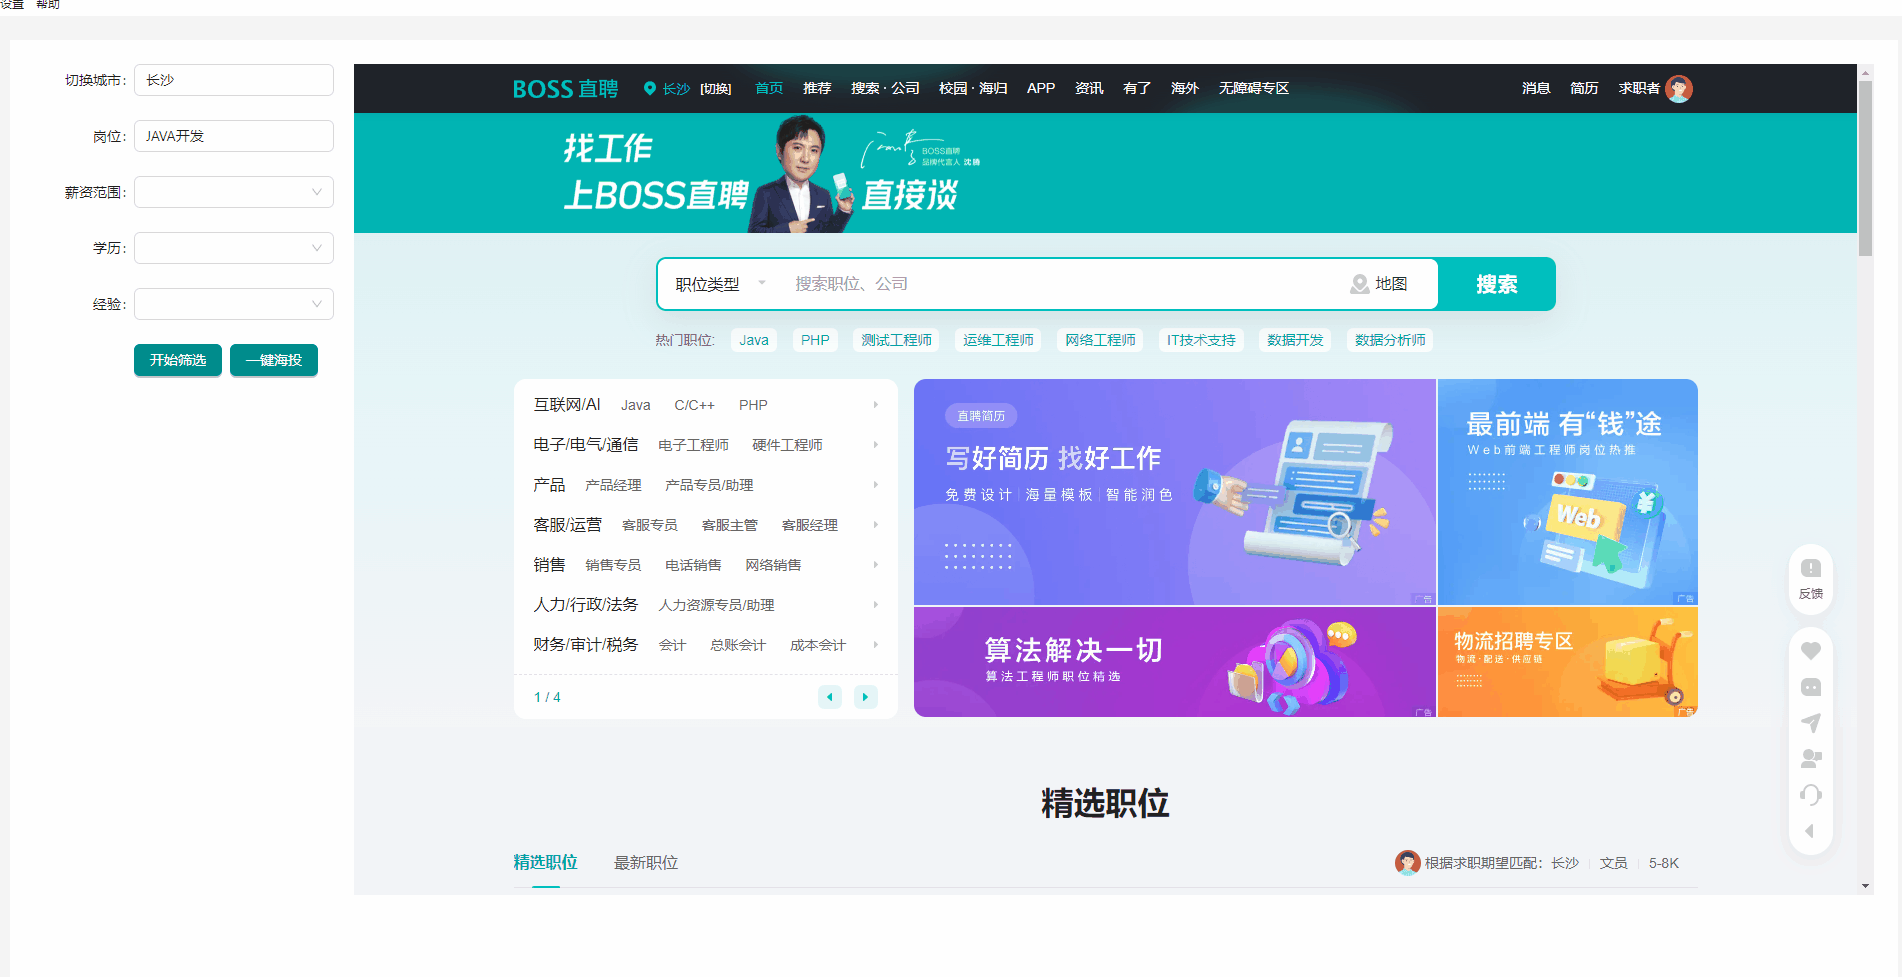Open the 无障碍专区 nav item
1902x977 pixels.
click(x=1254, y=88)
